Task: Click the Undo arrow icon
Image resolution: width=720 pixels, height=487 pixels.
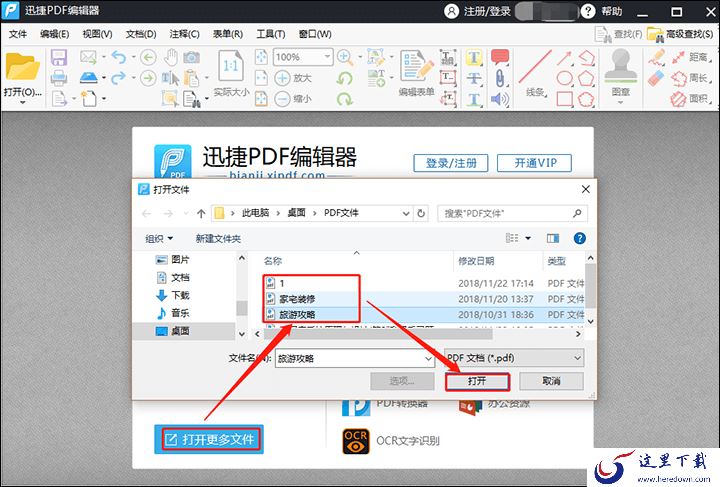Action: [x=119, y=57]
